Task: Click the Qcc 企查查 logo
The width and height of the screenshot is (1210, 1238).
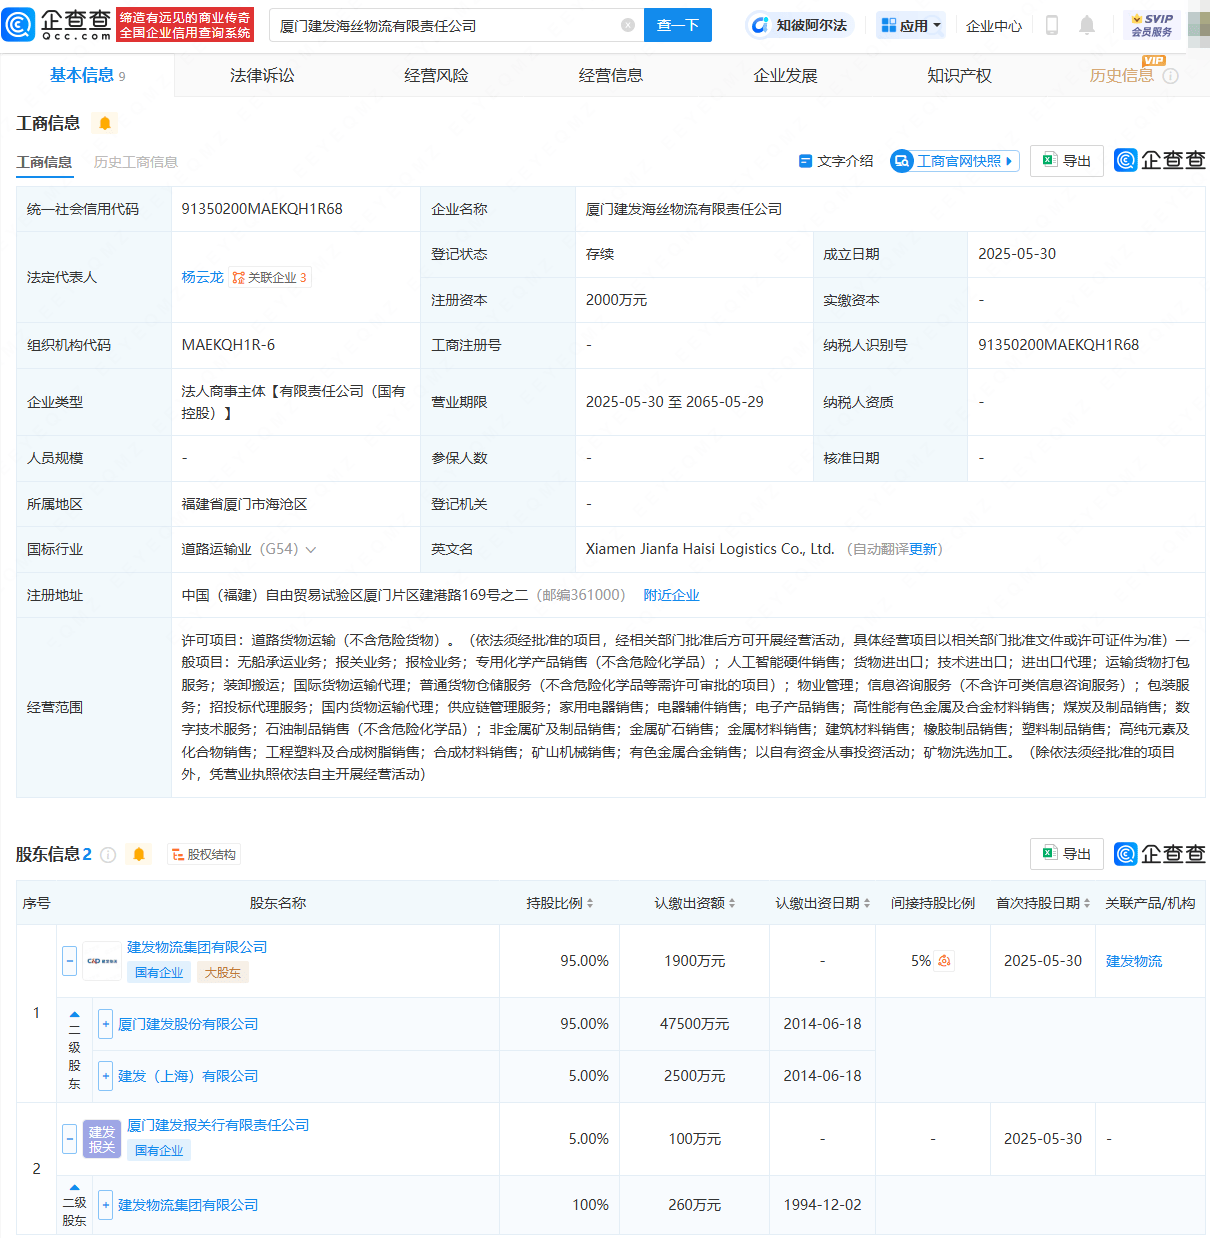Action: (57, 25)
